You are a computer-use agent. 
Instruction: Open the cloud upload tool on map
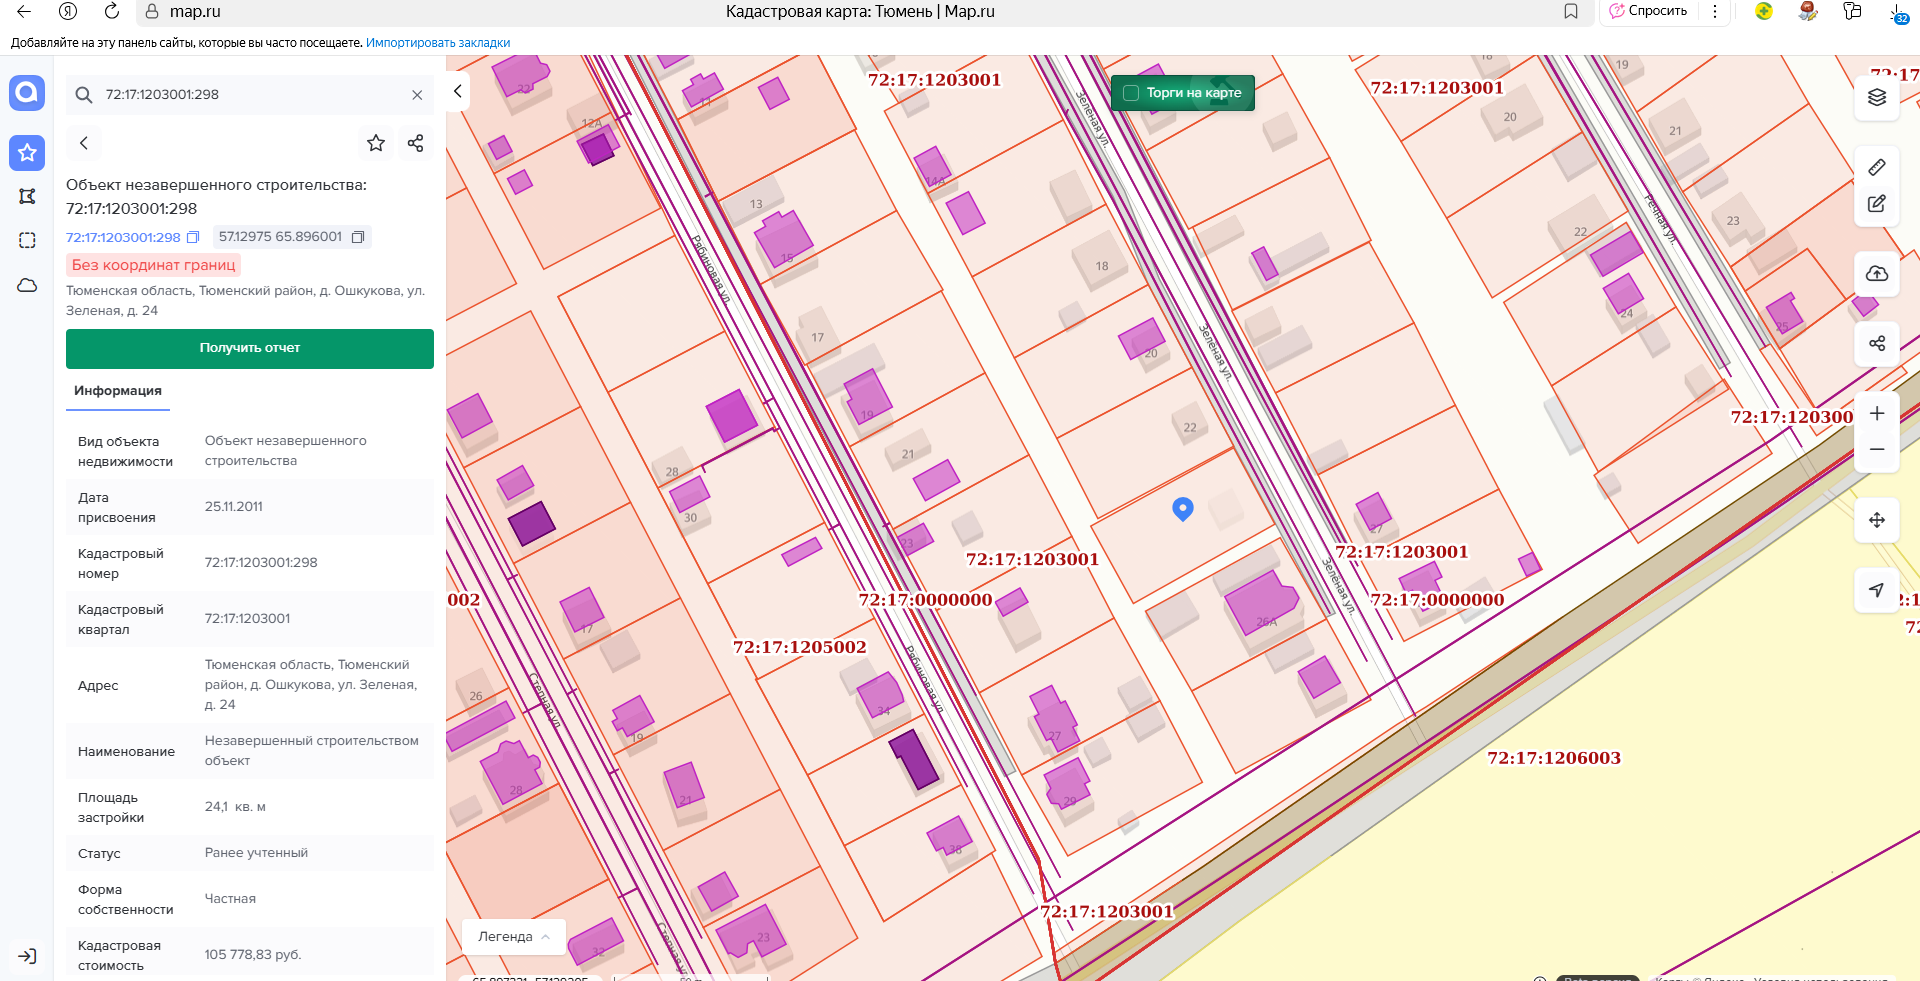[1876, 274]
